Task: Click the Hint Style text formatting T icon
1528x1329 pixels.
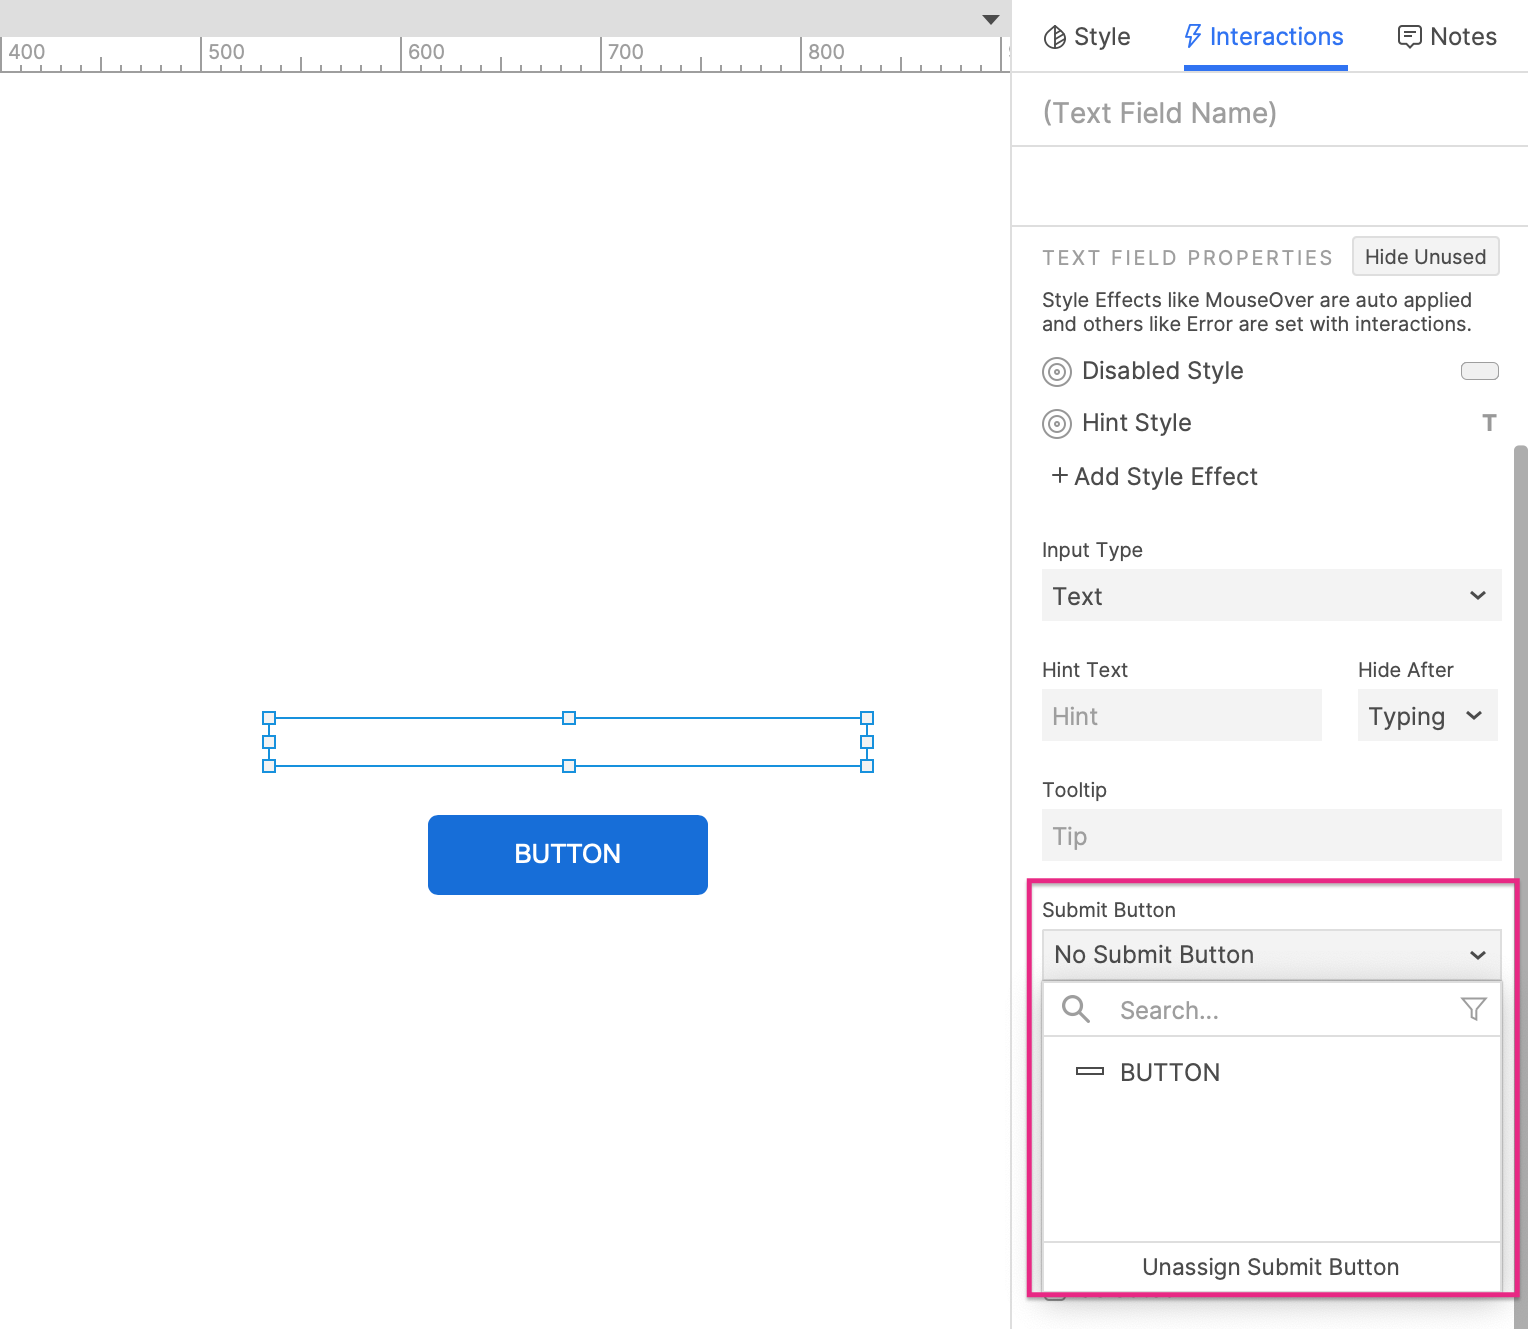Action: pos(1489,422)
